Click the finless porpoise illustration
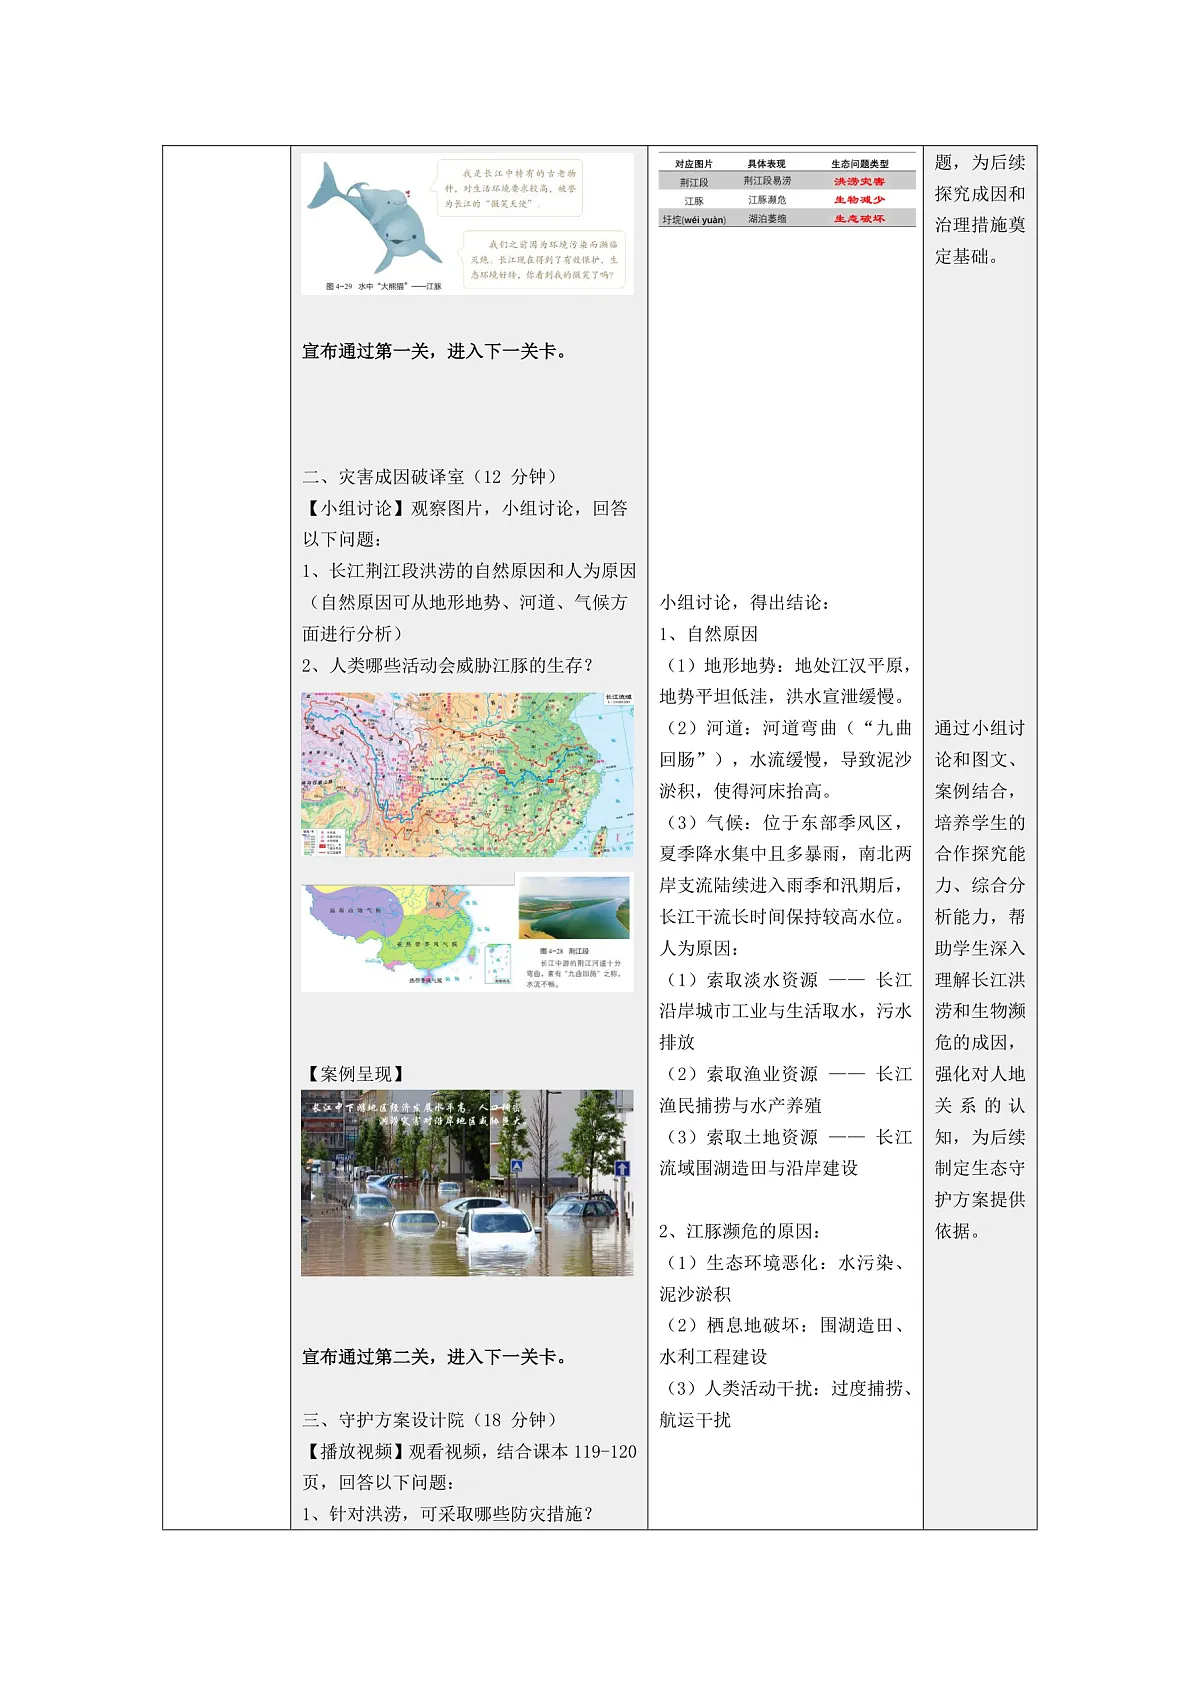 coord(374,218)
